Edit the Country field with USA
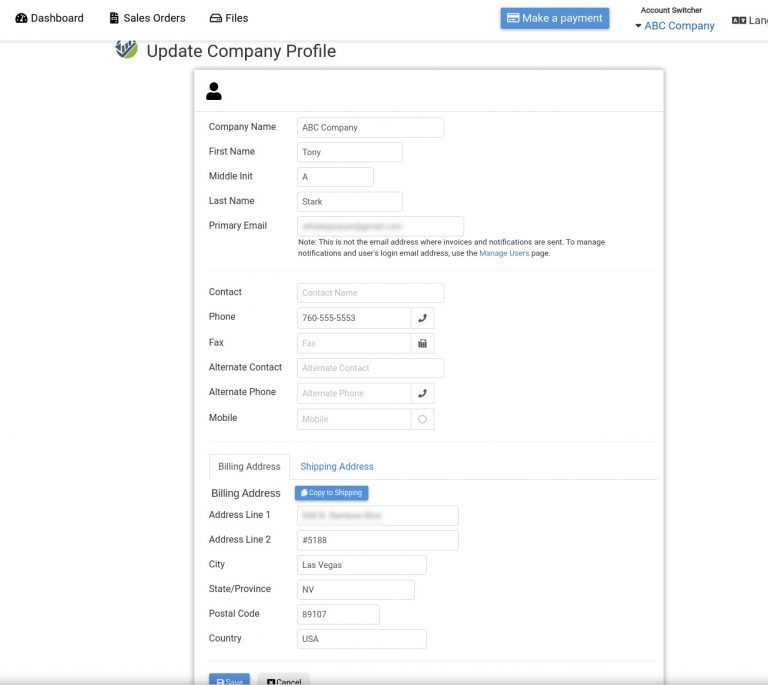This screenshot has height=685, width=768. click(x=361, y=639)
